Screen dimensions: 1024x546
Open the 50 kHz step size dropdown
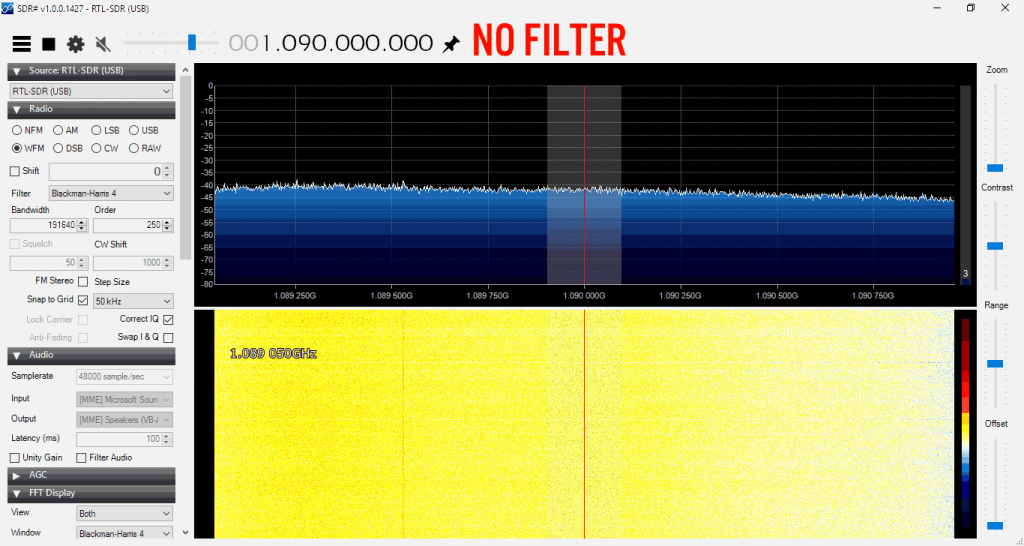[x=132, y=300]
